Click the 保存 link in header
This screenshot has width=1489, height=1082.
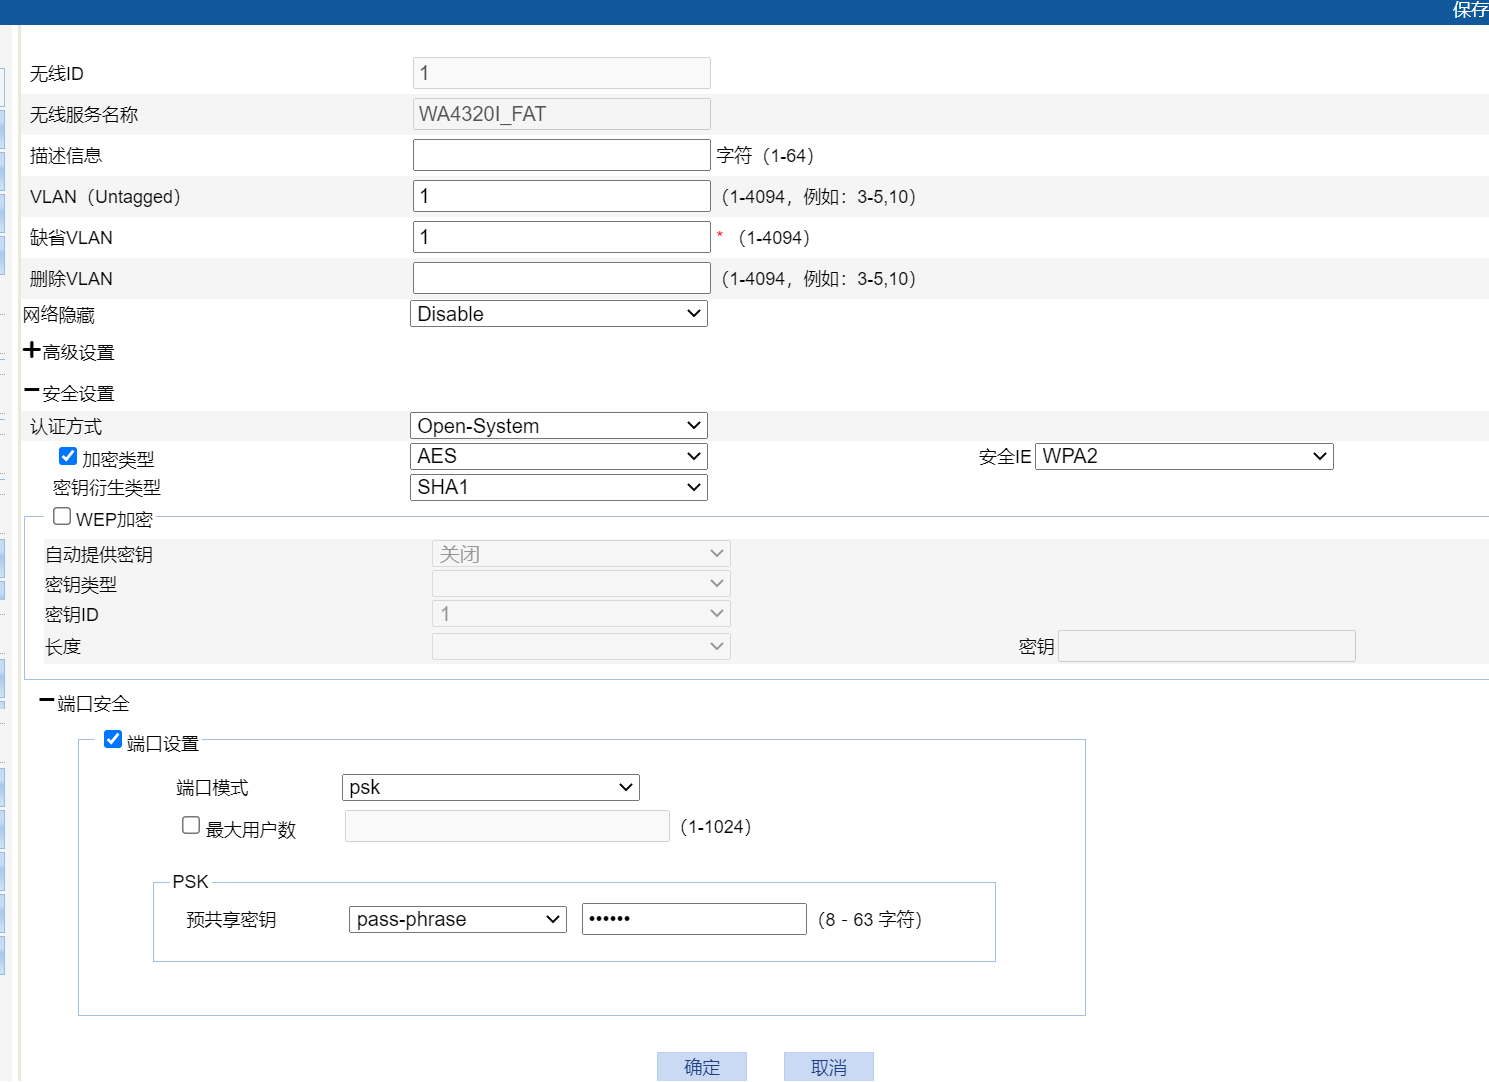1470,10
